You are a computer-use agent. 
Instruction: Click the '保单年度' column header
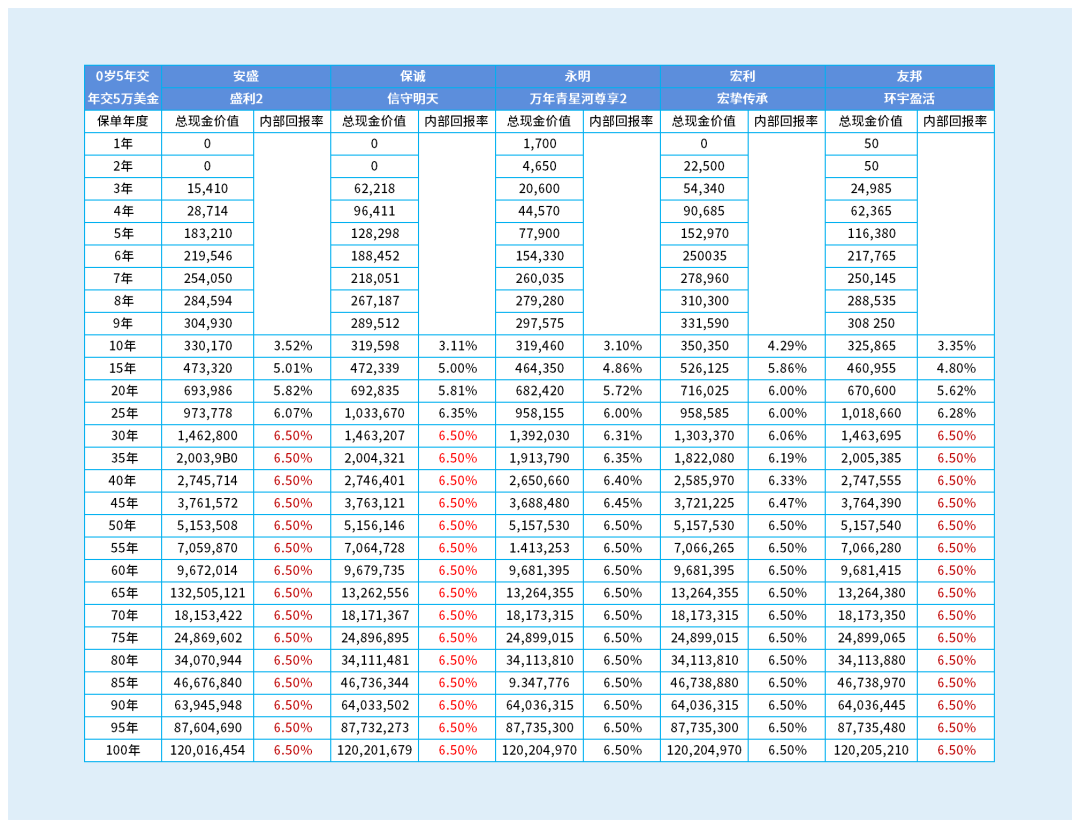point(123,121)
